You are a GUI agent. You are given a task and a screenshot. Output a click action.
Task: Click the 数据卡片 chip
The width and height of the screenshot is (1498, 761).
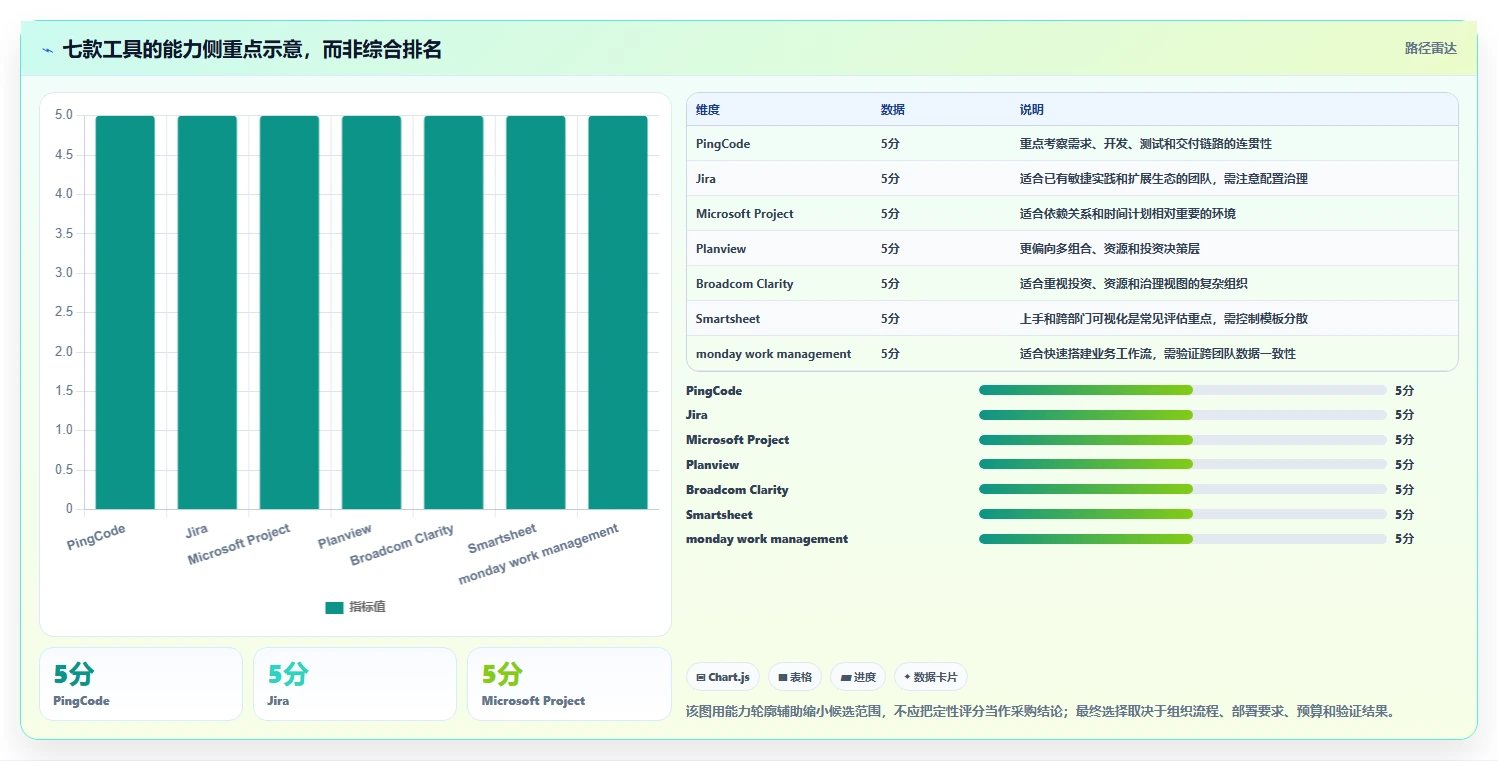[930, 677]
